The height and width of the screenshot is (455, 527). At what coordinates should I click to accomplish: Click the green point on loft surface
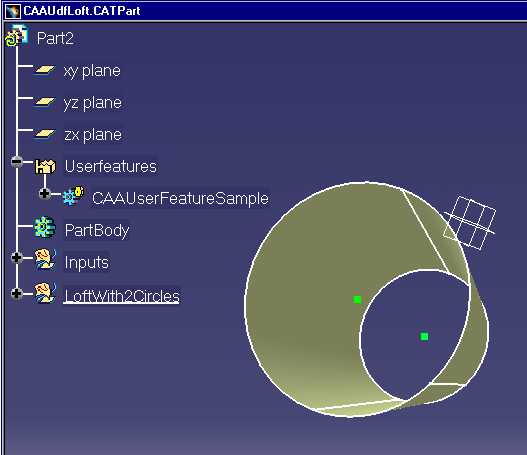click(358, 299)
